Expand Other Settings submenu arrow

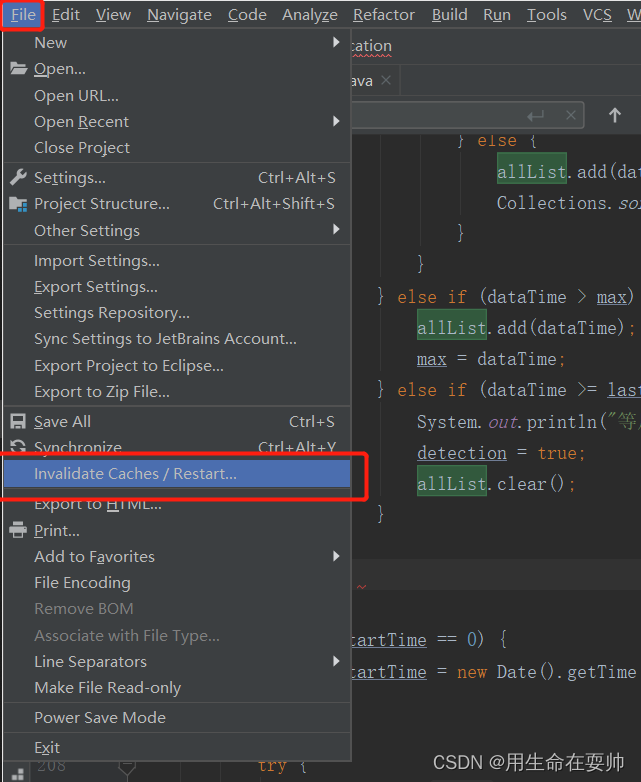(336, 229)
